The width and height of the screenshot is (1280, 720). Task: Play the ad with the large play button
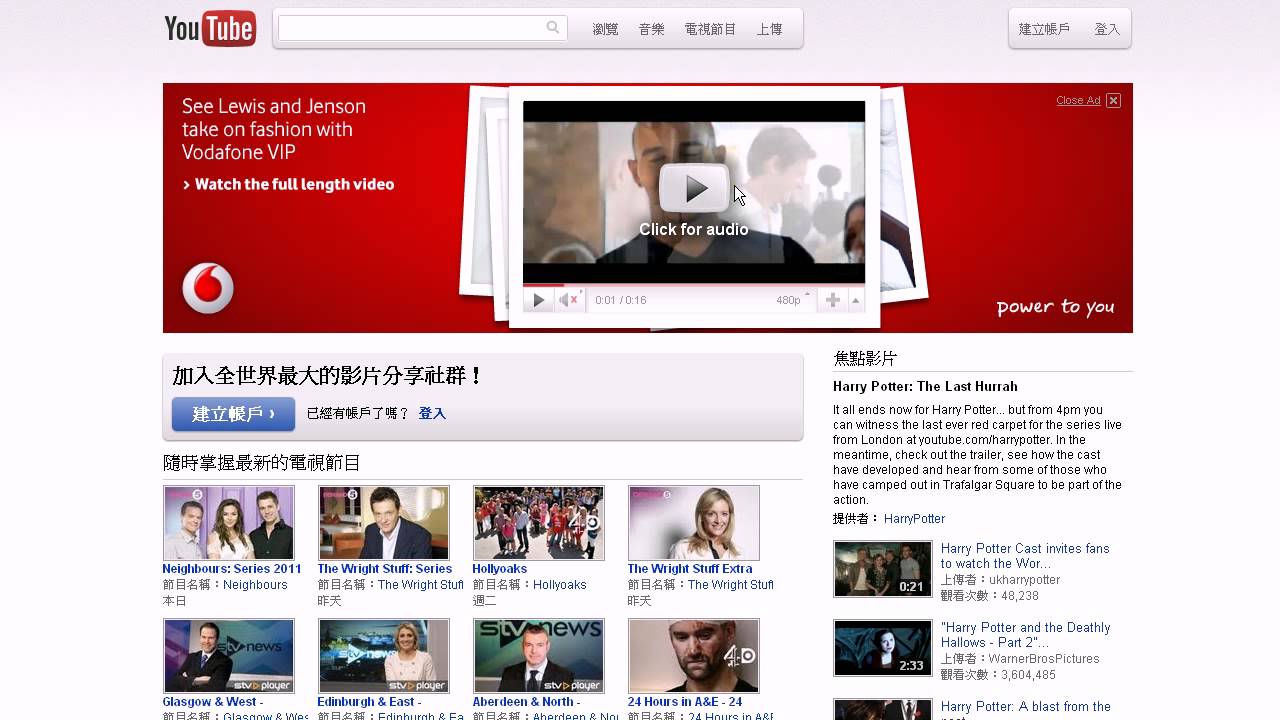(x=694, y=189)
